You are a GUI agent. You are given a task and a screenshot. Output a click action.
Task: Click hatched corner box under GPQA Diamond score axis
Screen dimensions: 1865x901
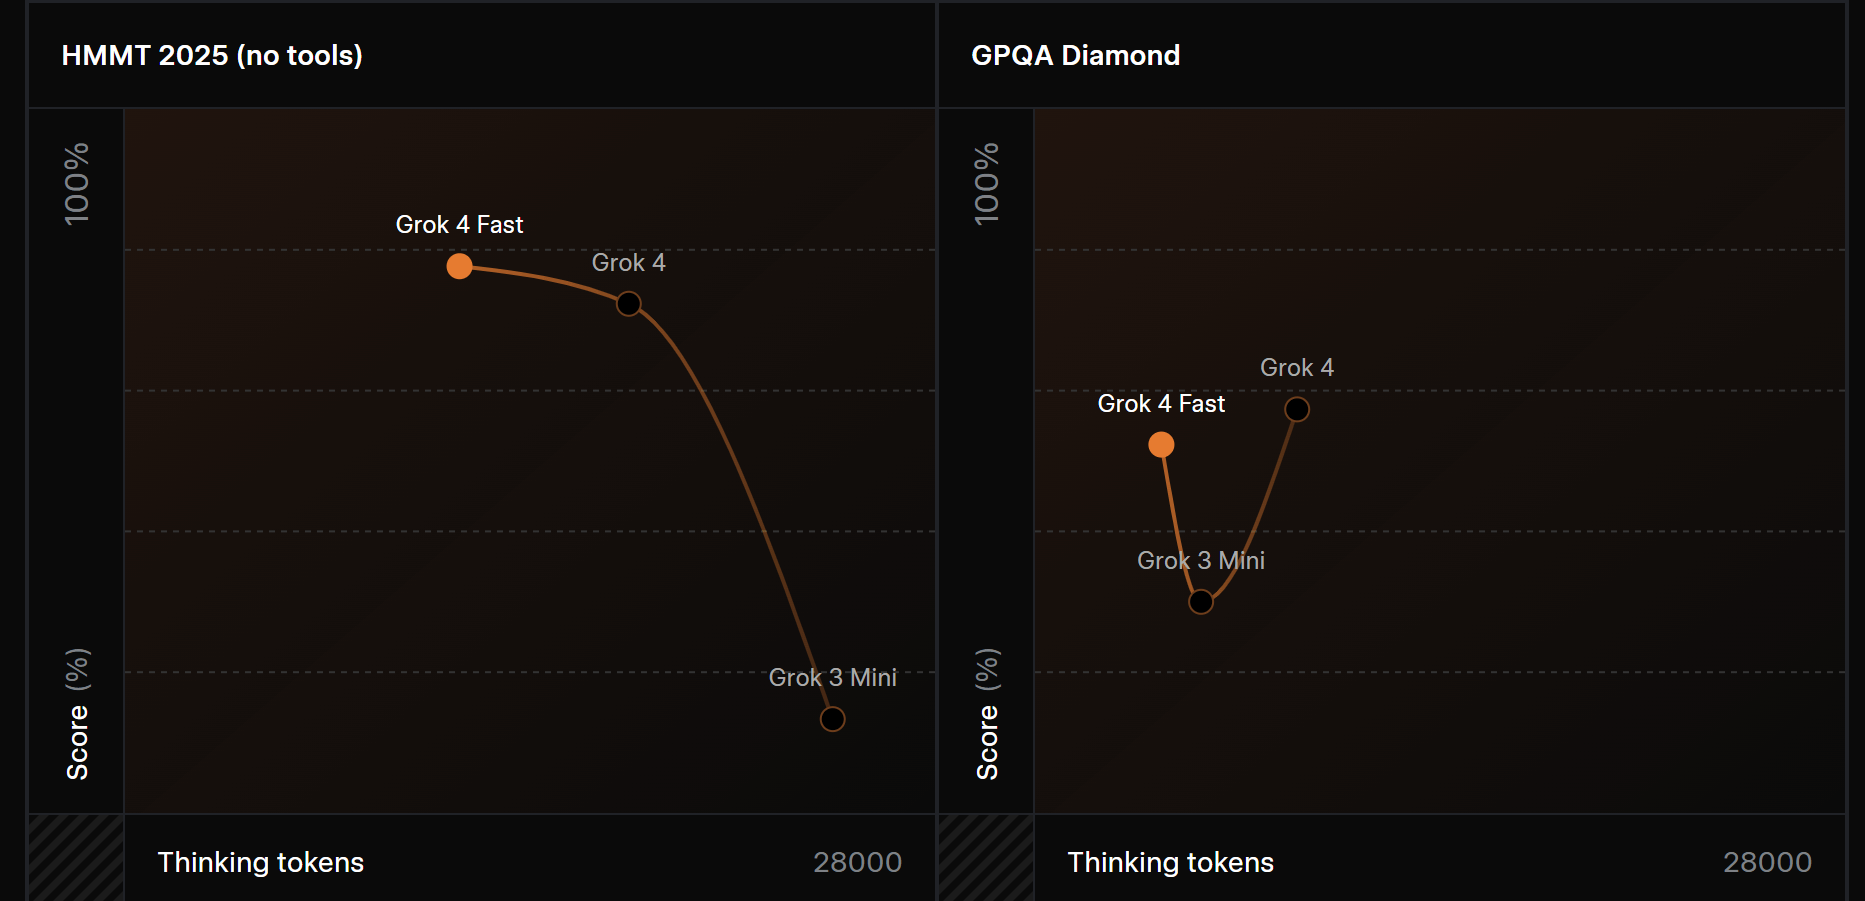[986, 857]
